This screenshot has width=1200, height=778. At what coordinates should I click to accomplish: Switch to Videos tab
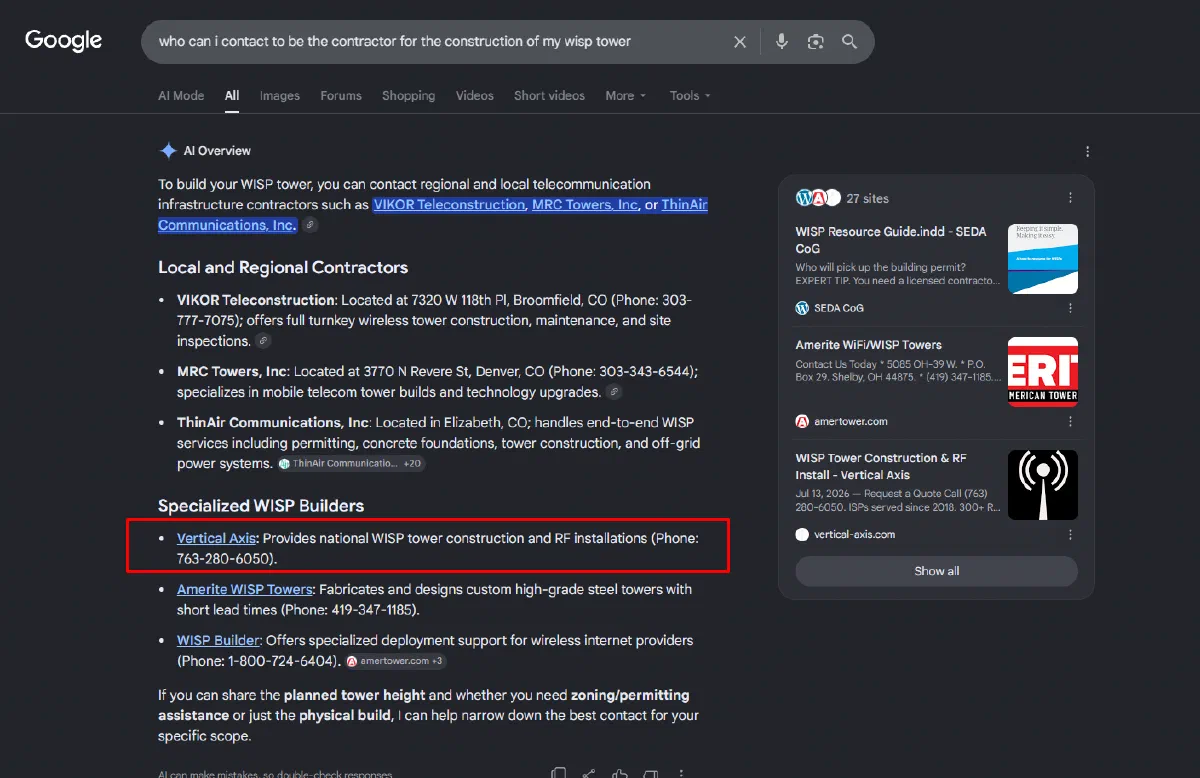coord(475,96)
